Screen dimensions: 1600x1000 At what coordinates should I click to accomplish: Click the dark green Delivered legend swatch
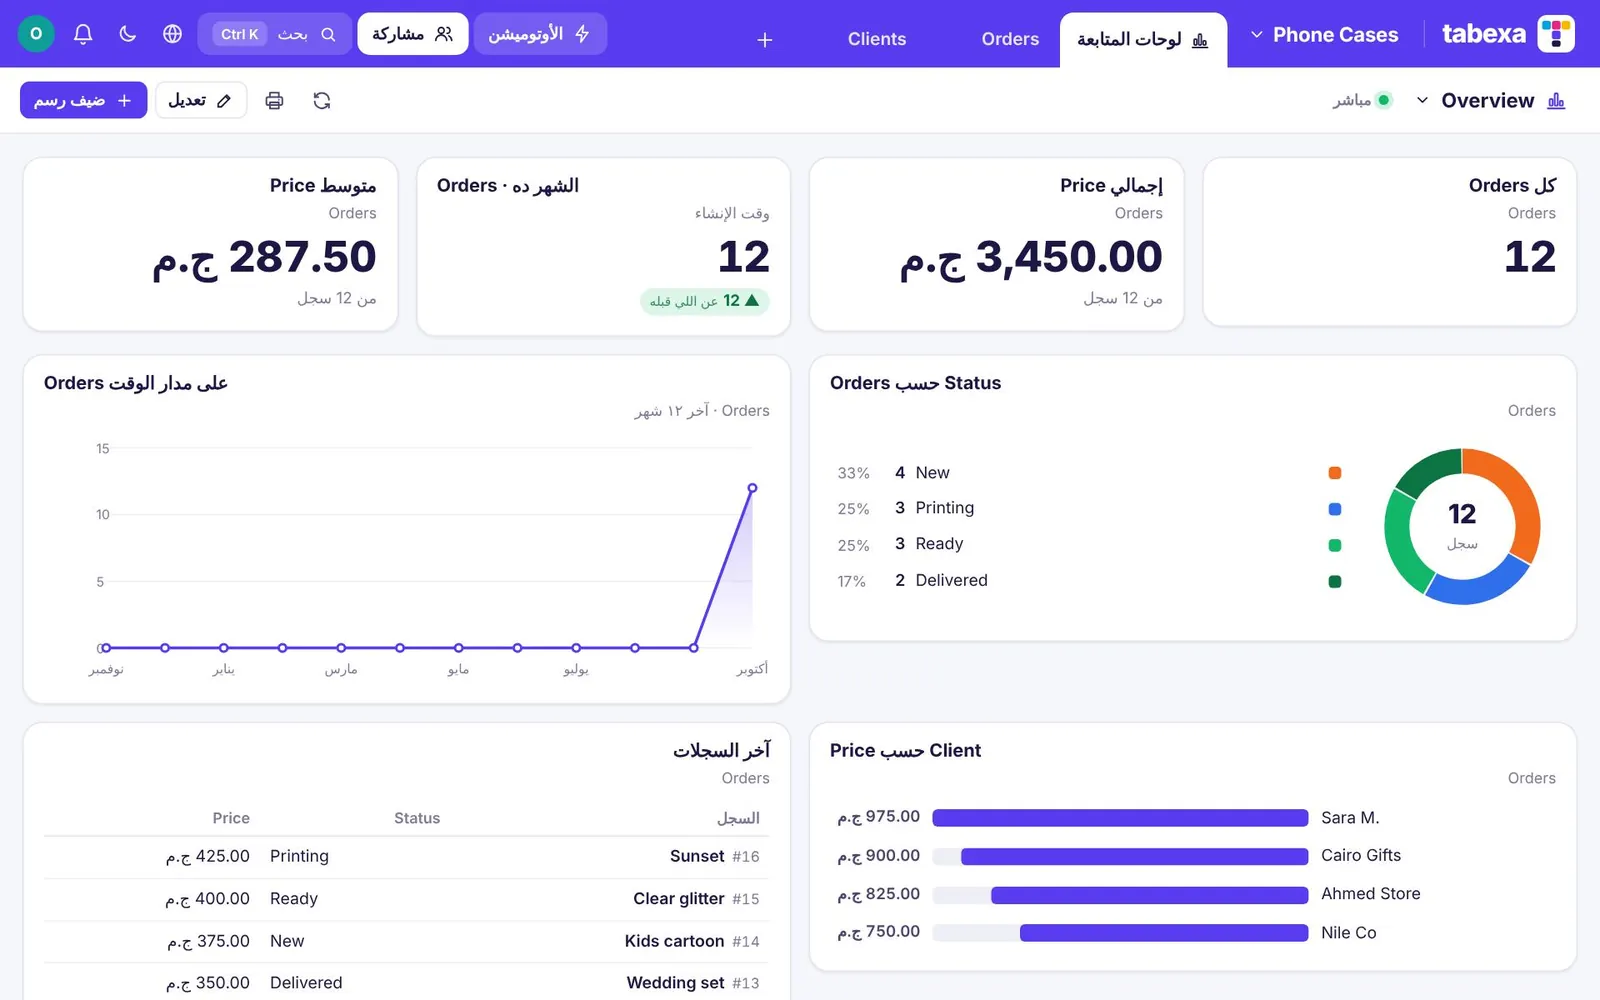(x=1334, y=581)
